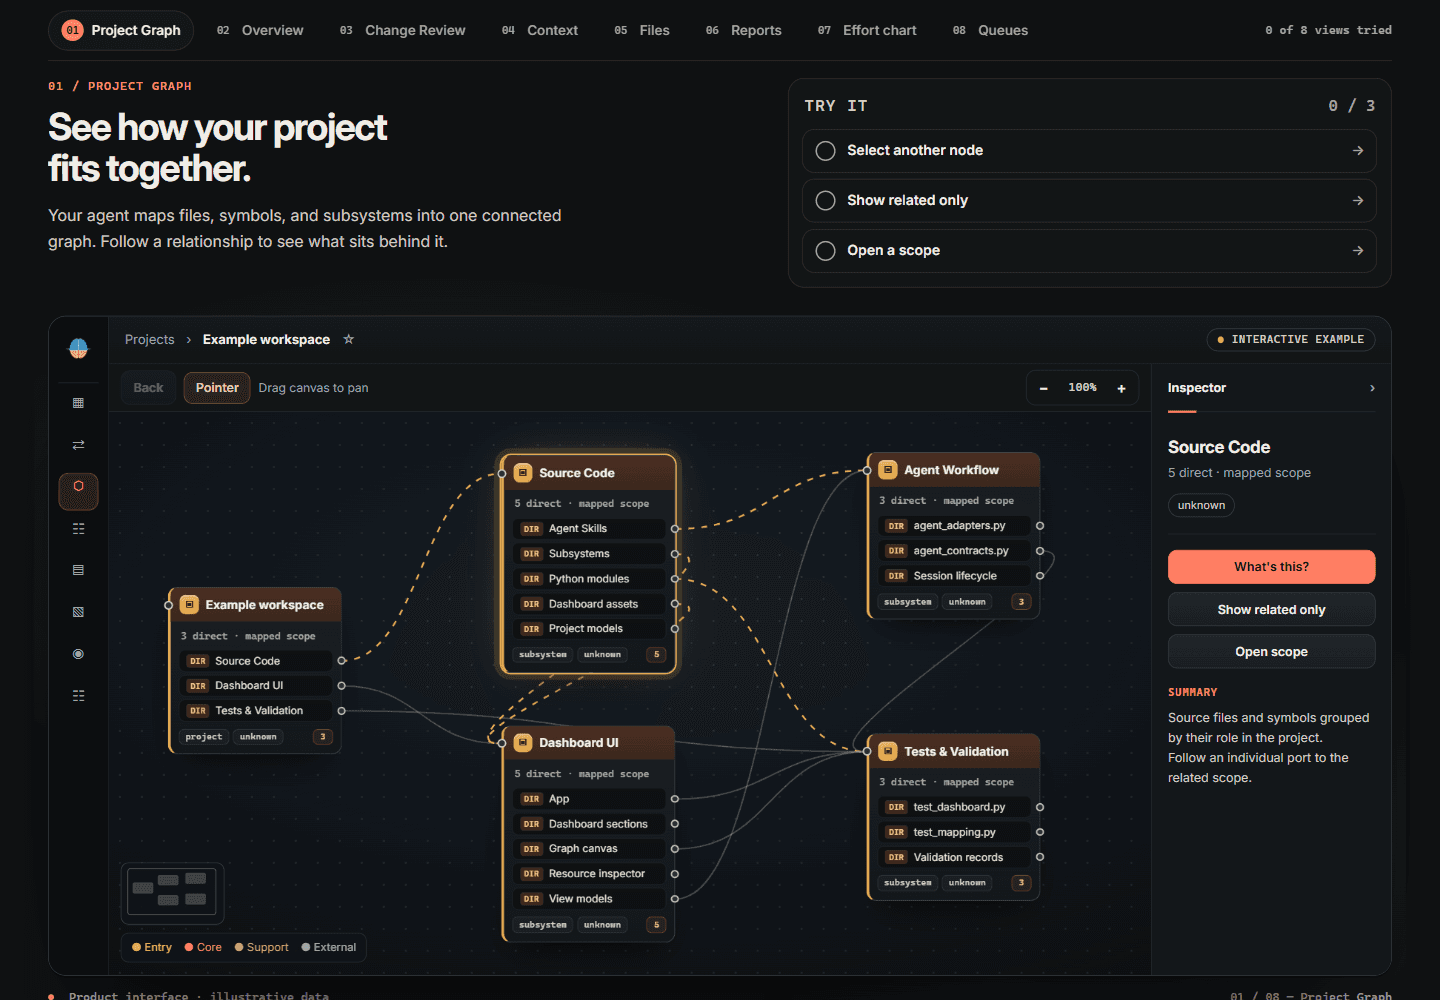
Task: Open the grid view sidebar icon
Action: click(x=78, y=403)
